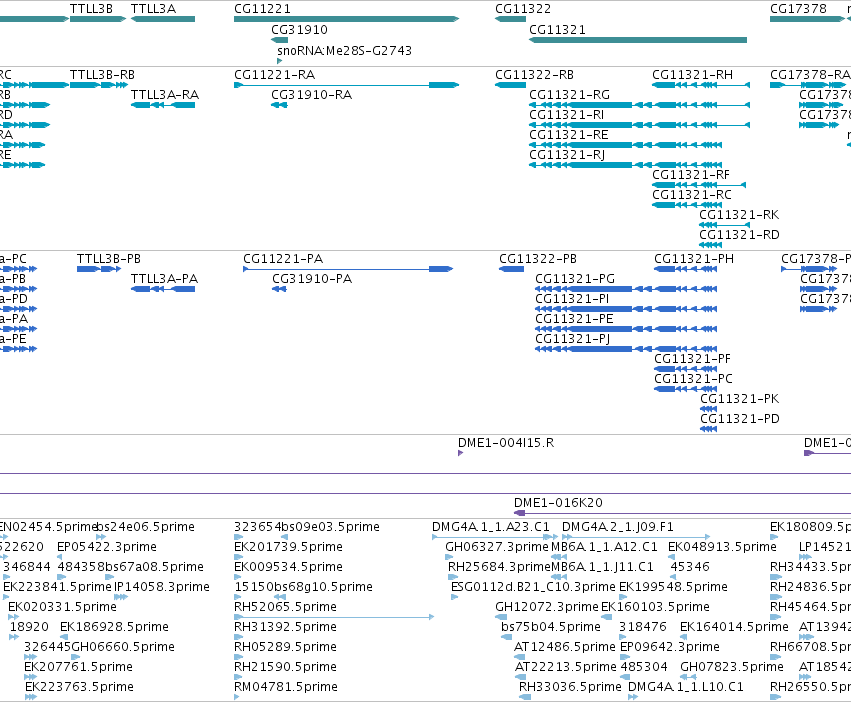Select the TTLL3A gene label
The image size is (851, 702).
153,9
